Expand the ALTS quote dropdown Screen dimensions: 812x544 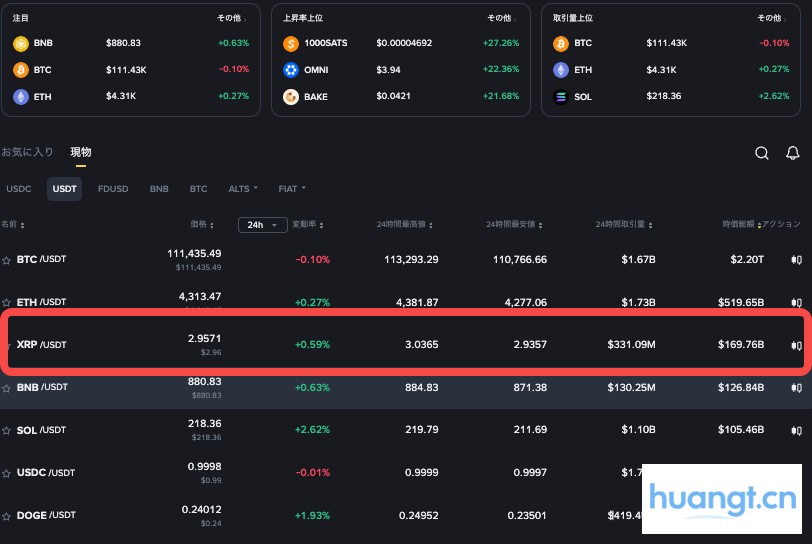coord(243,189)
